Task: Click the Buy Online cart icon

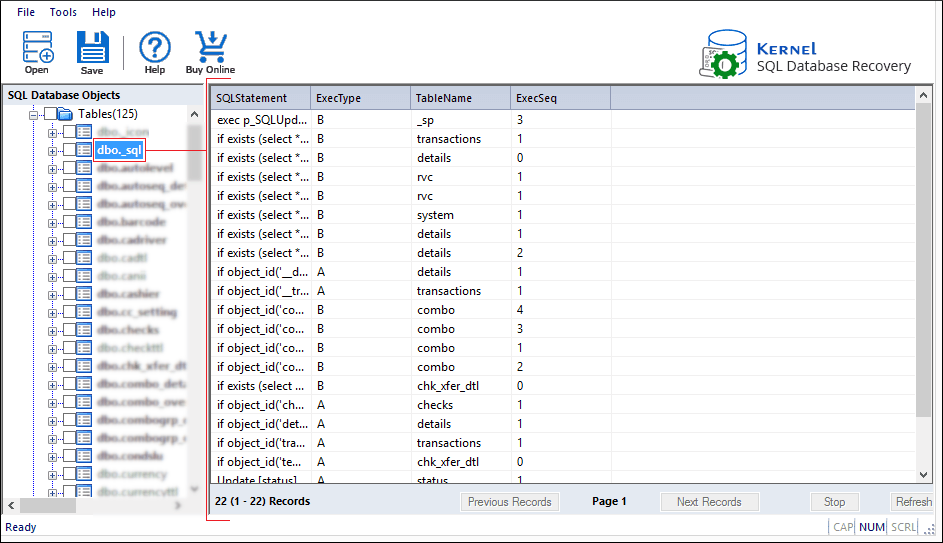Action: 210,47
